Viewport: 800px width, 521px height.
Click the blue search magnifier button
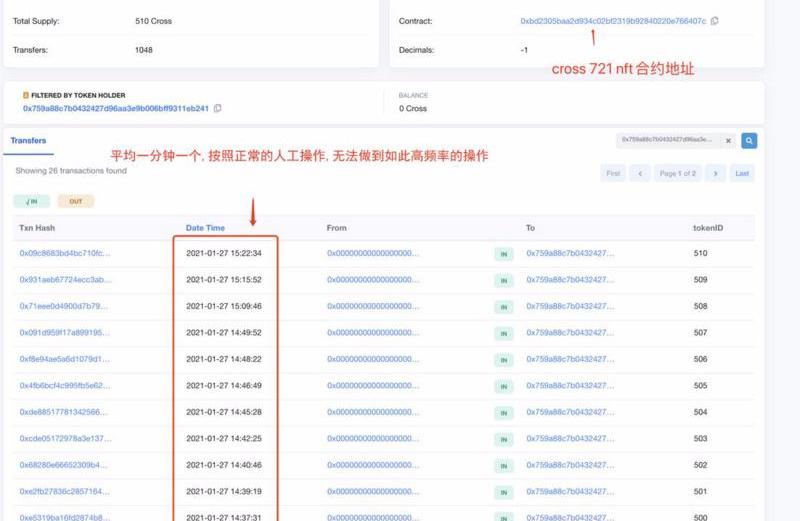[x=748, y=141]
